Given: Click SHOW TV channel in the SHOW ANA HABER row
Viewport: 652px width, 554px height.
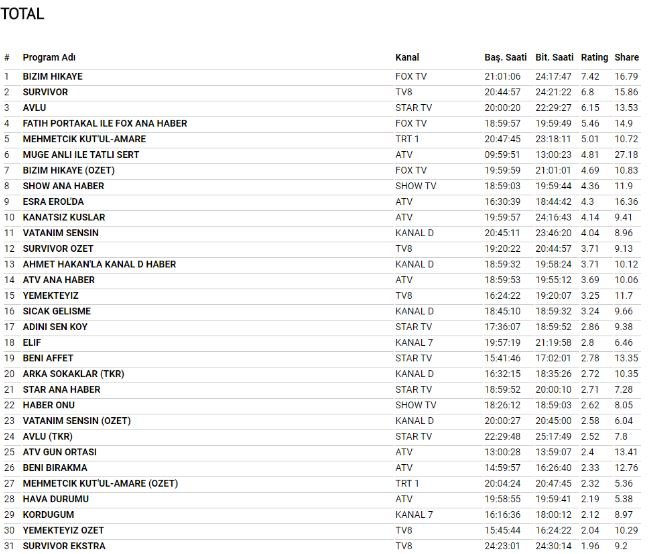Looking at the screenshot, I should tap(415, 186).
